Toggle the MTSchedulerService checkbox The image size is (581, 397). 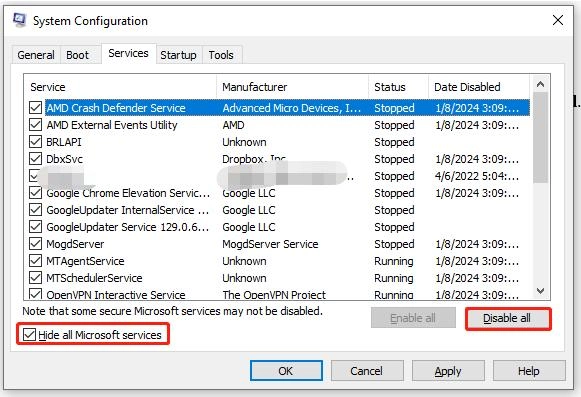36,278
